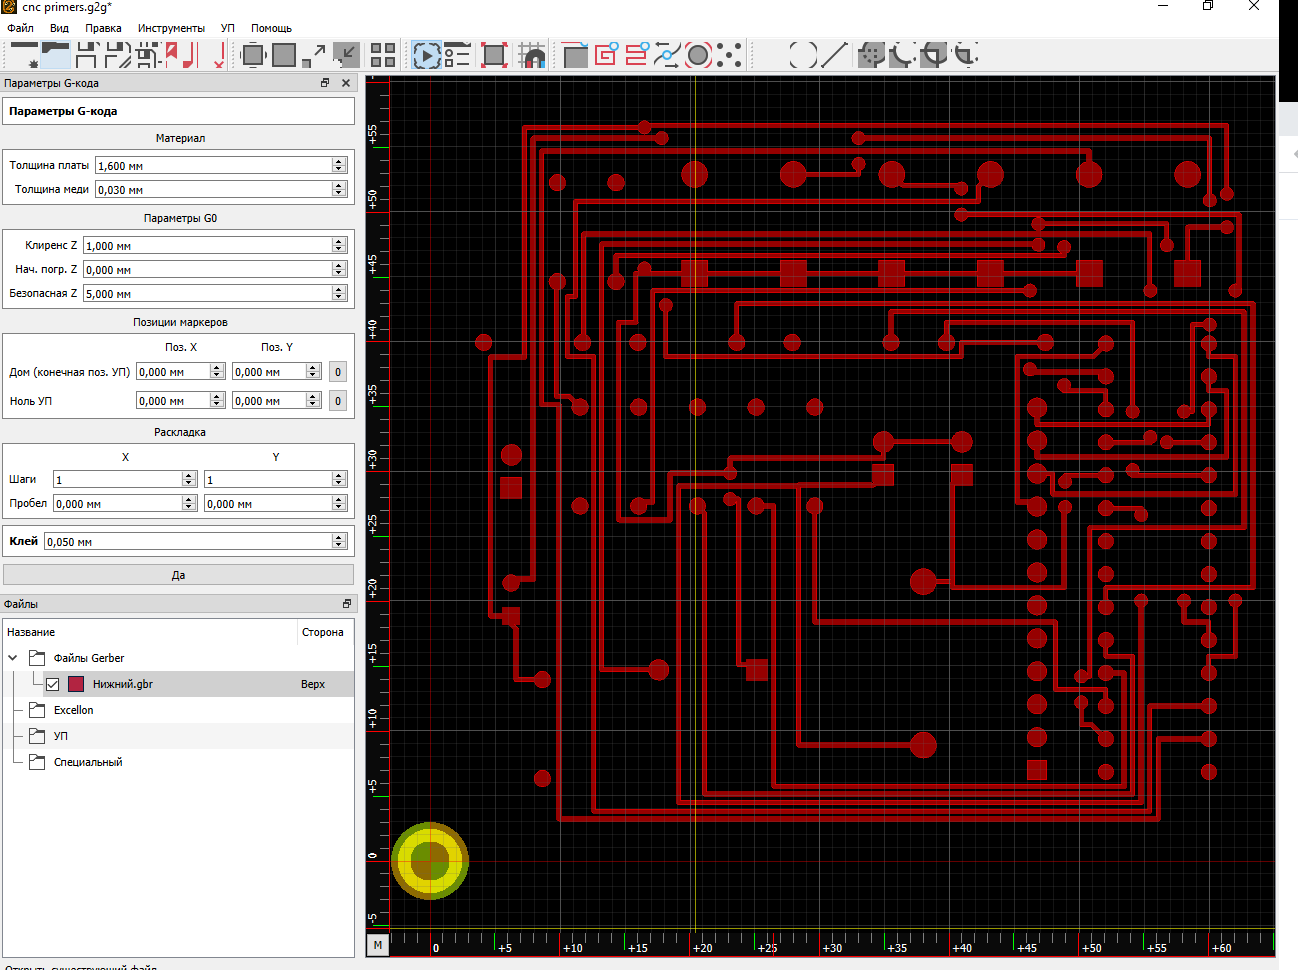Select the Excellon tree folder
Viewport: 1298px width, 970px height.
coord(73,710)
